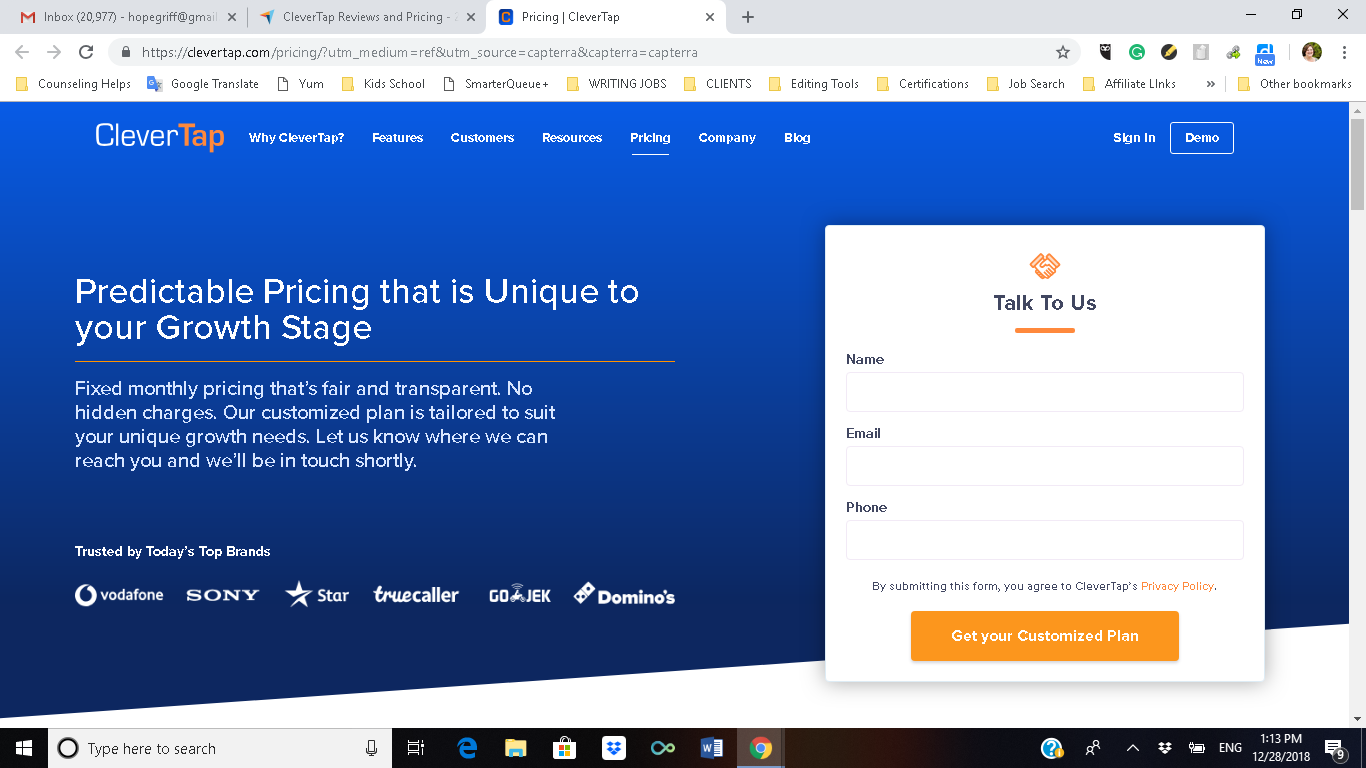Focus the Name input field
This screenshot has height=768, width=1366.
[x=1045, y=392]
